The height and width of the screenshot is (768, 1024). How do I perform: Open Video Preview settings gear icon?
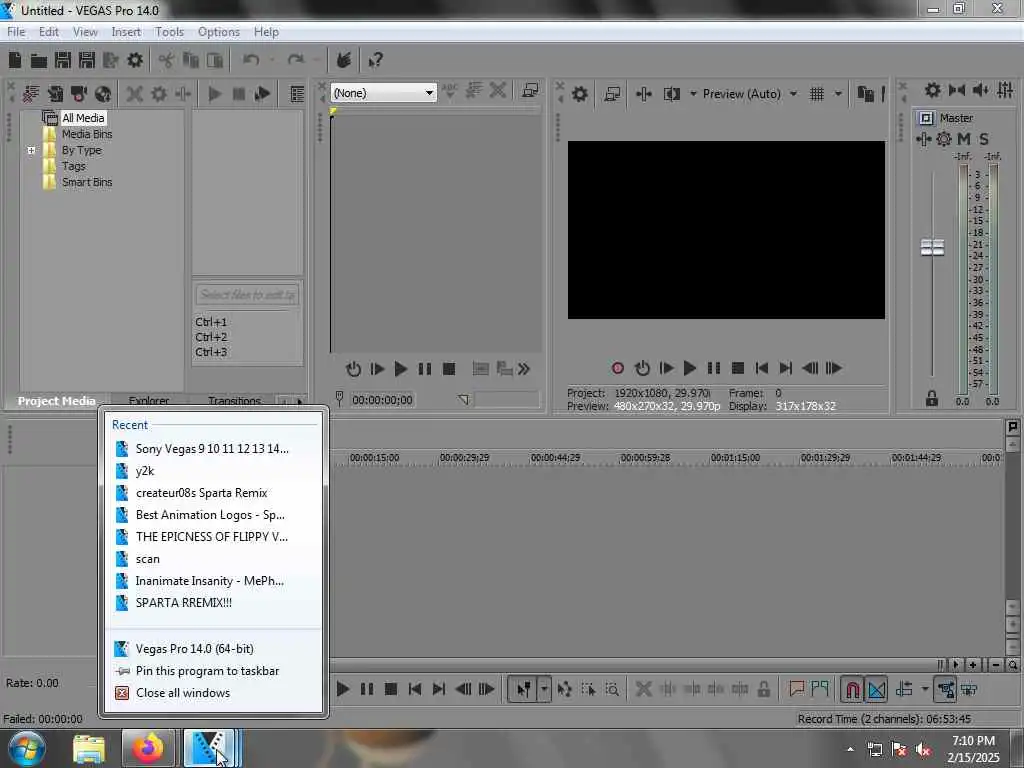(579, 94)
